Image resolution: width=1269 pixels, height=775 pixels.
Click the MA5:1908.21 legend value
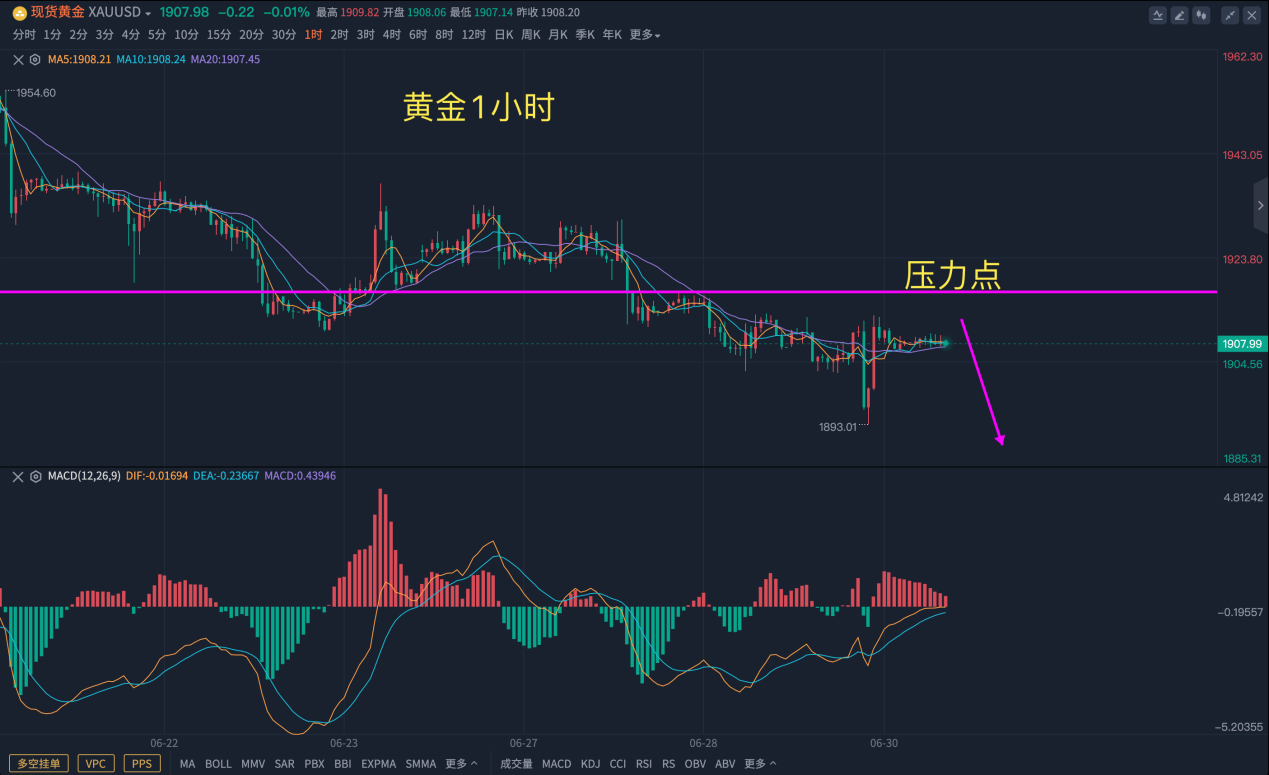[x=79, y=60]
